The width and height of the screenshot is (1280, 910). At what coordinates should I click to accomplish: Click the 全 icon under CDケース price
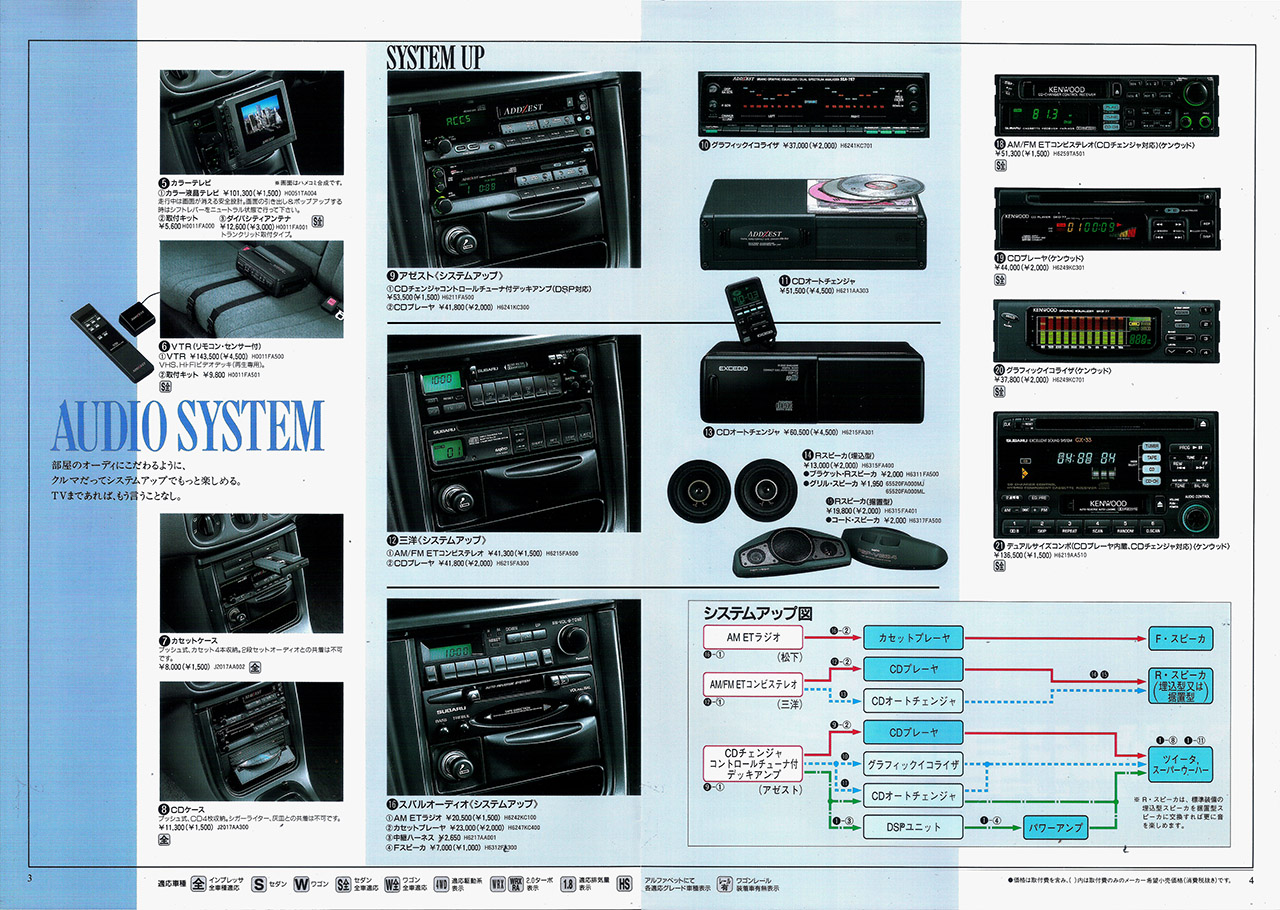tap(165, 842)
